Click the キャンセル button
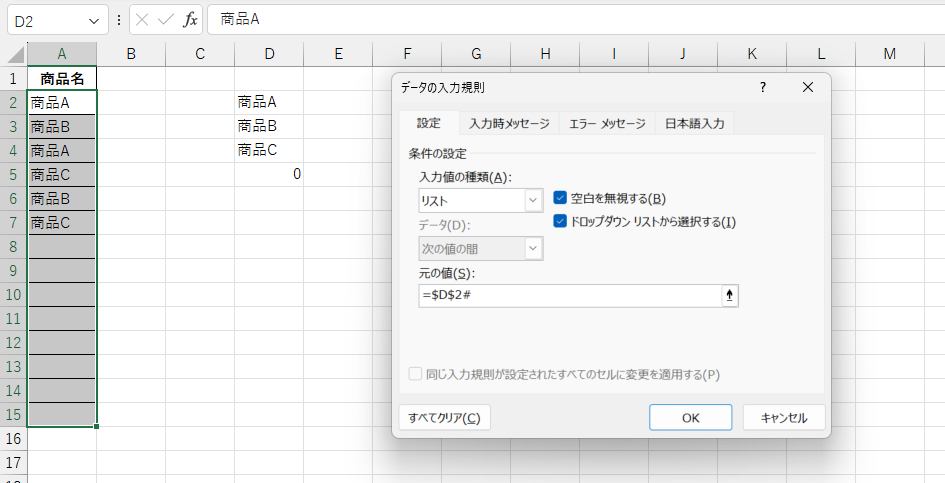The image size is (945, 483). (x=784, y=418)
